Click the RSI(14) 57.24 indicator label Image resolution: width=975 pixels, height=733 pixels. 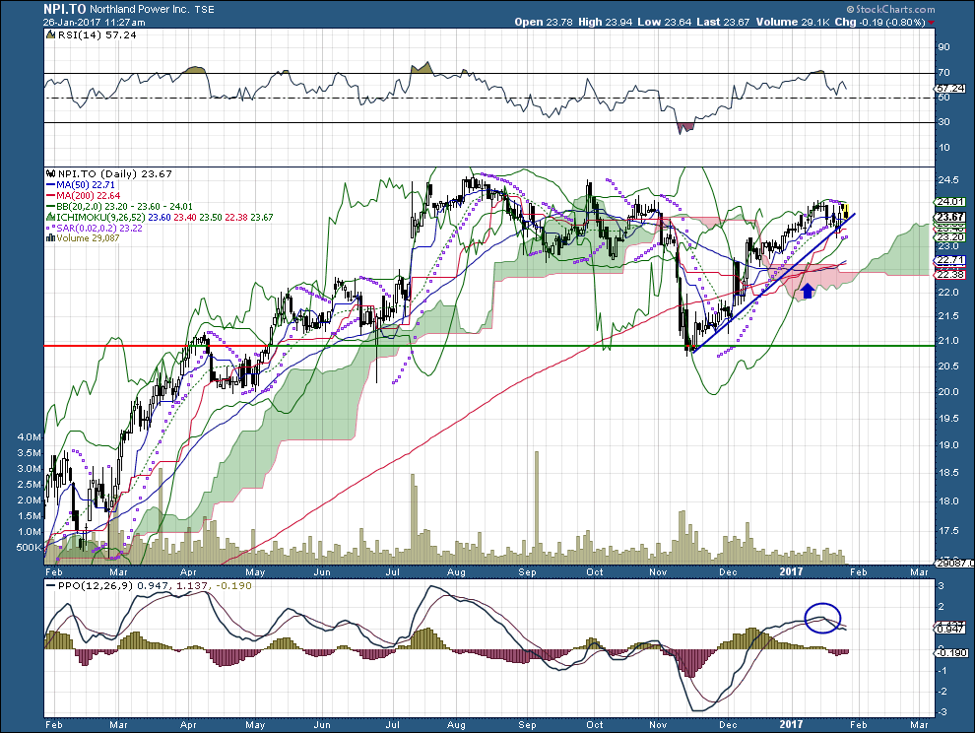[97, 35]
